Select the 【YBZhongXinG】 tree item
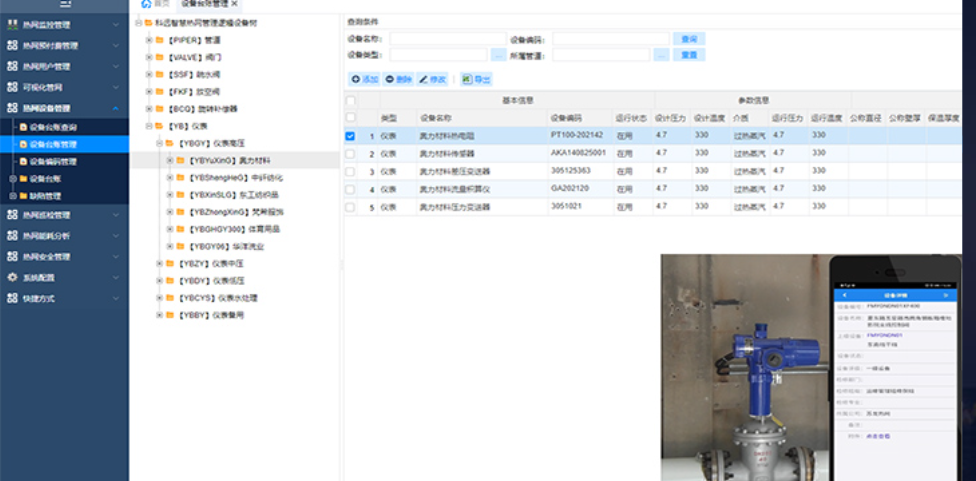The width and height of the screenshot is (976, 481). pyautogui.click(x=236, y=212)
